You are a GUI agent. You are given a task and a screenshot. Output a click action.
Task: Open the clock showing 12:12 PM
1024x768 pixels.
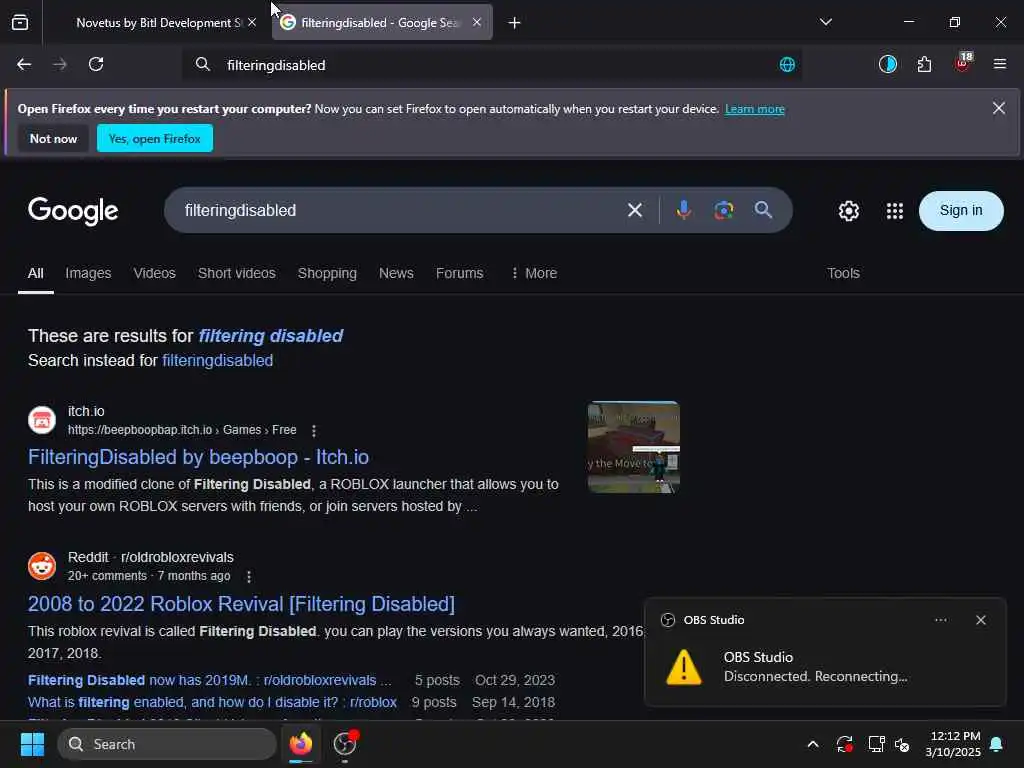click(953, 744)
